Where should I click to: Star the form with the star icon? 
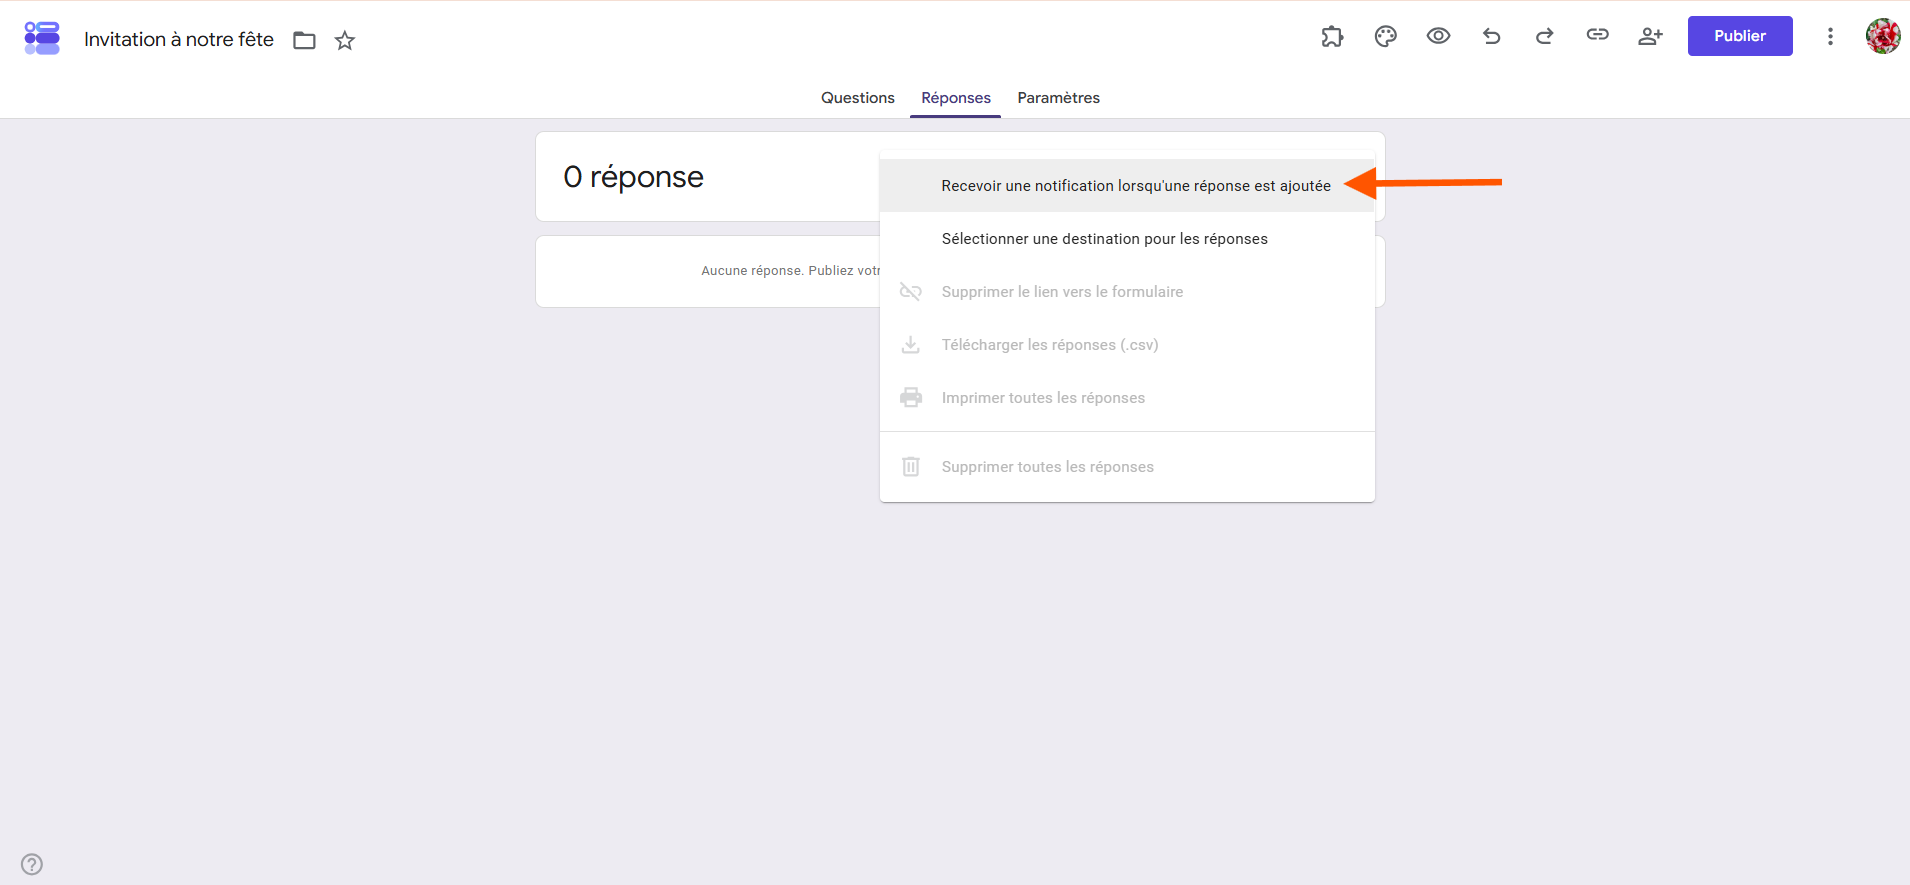[x=345, y=40]
